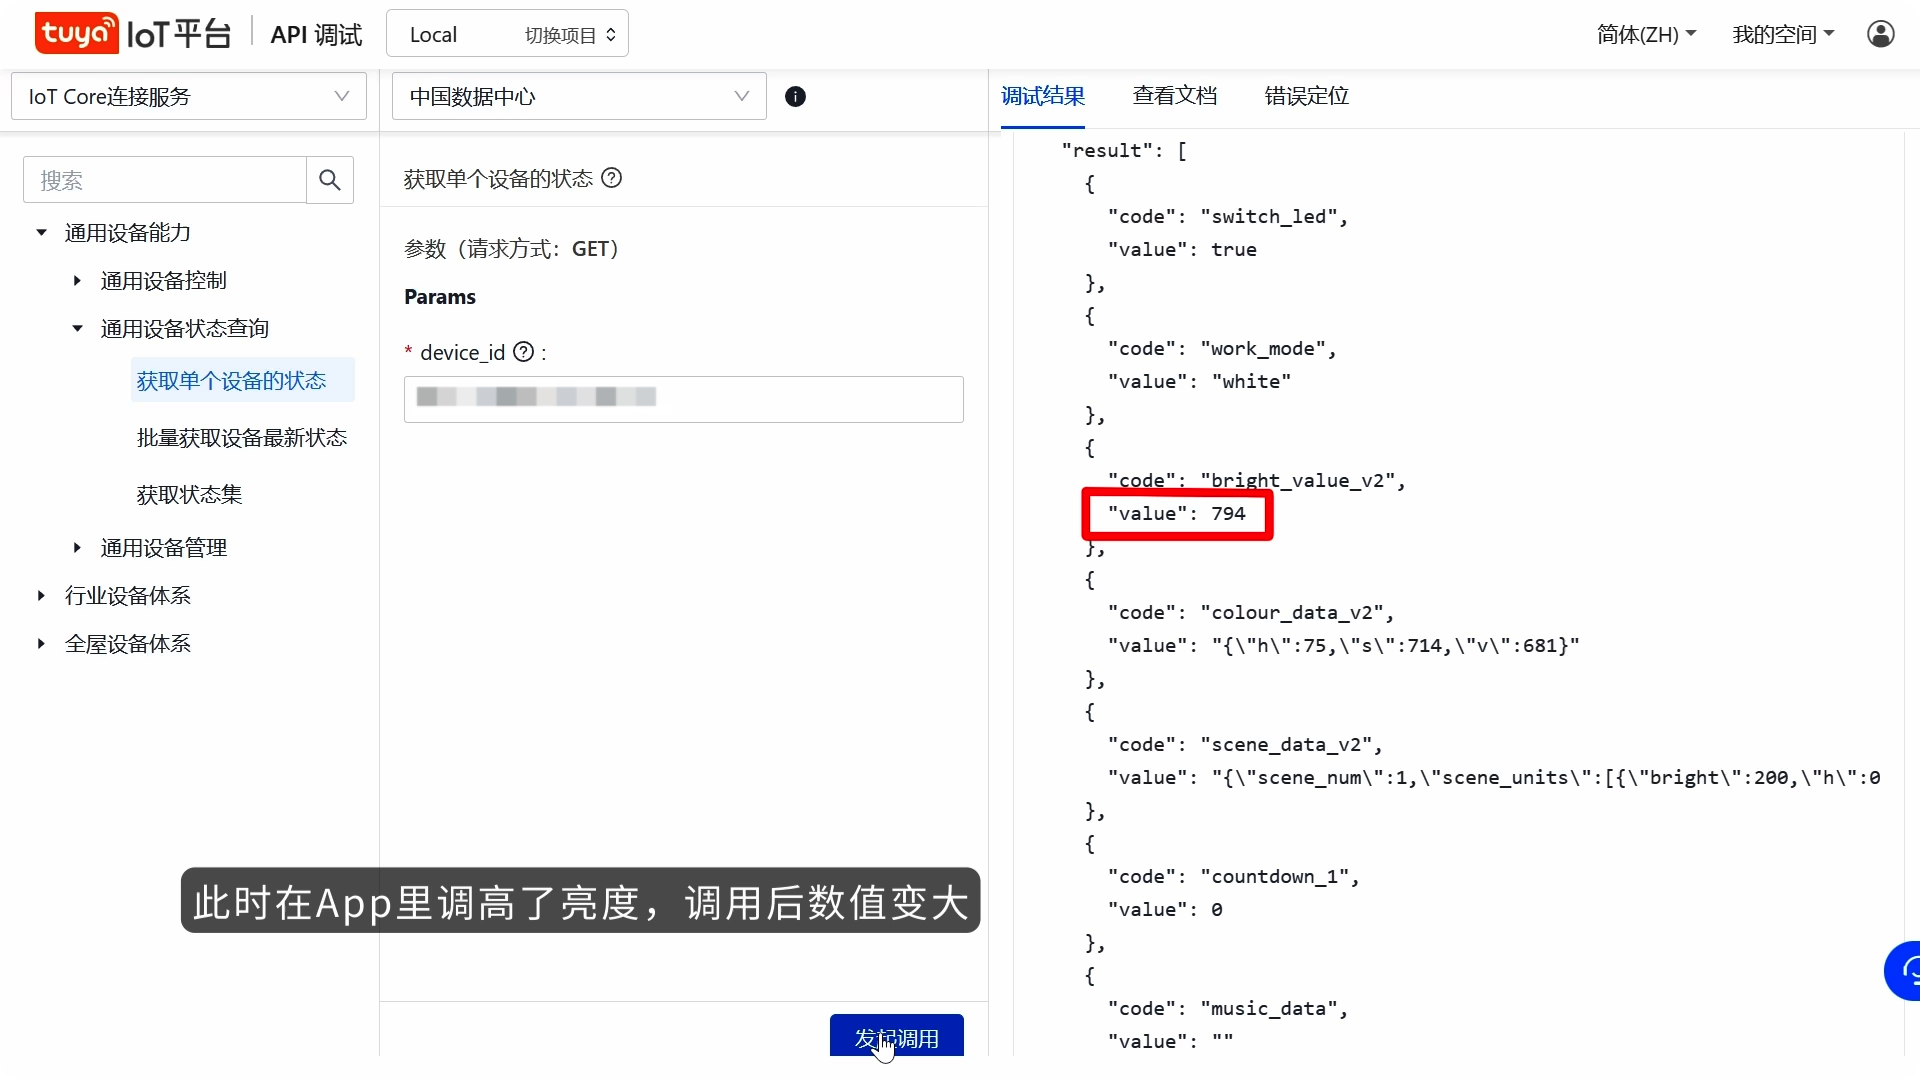Viewport: 1920px width, 1080px height.
Task: Select 批量获取设备最新状态 in the tree
Action: 241,438
